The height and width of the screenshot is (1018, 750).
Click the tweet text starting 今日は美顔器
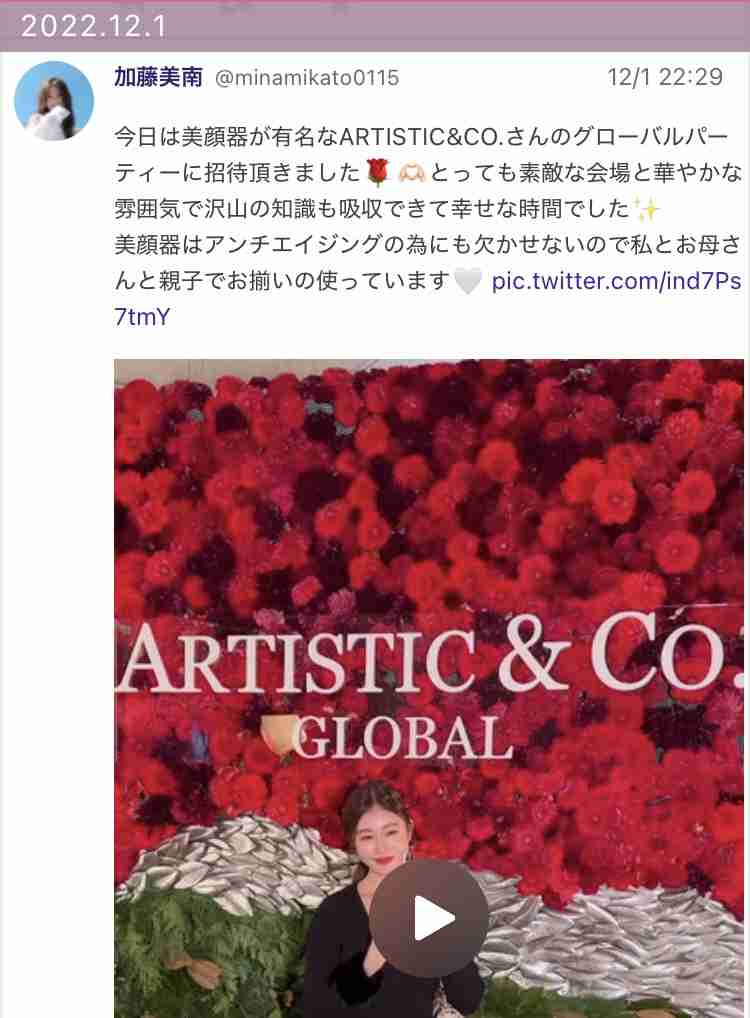(428, 227)
